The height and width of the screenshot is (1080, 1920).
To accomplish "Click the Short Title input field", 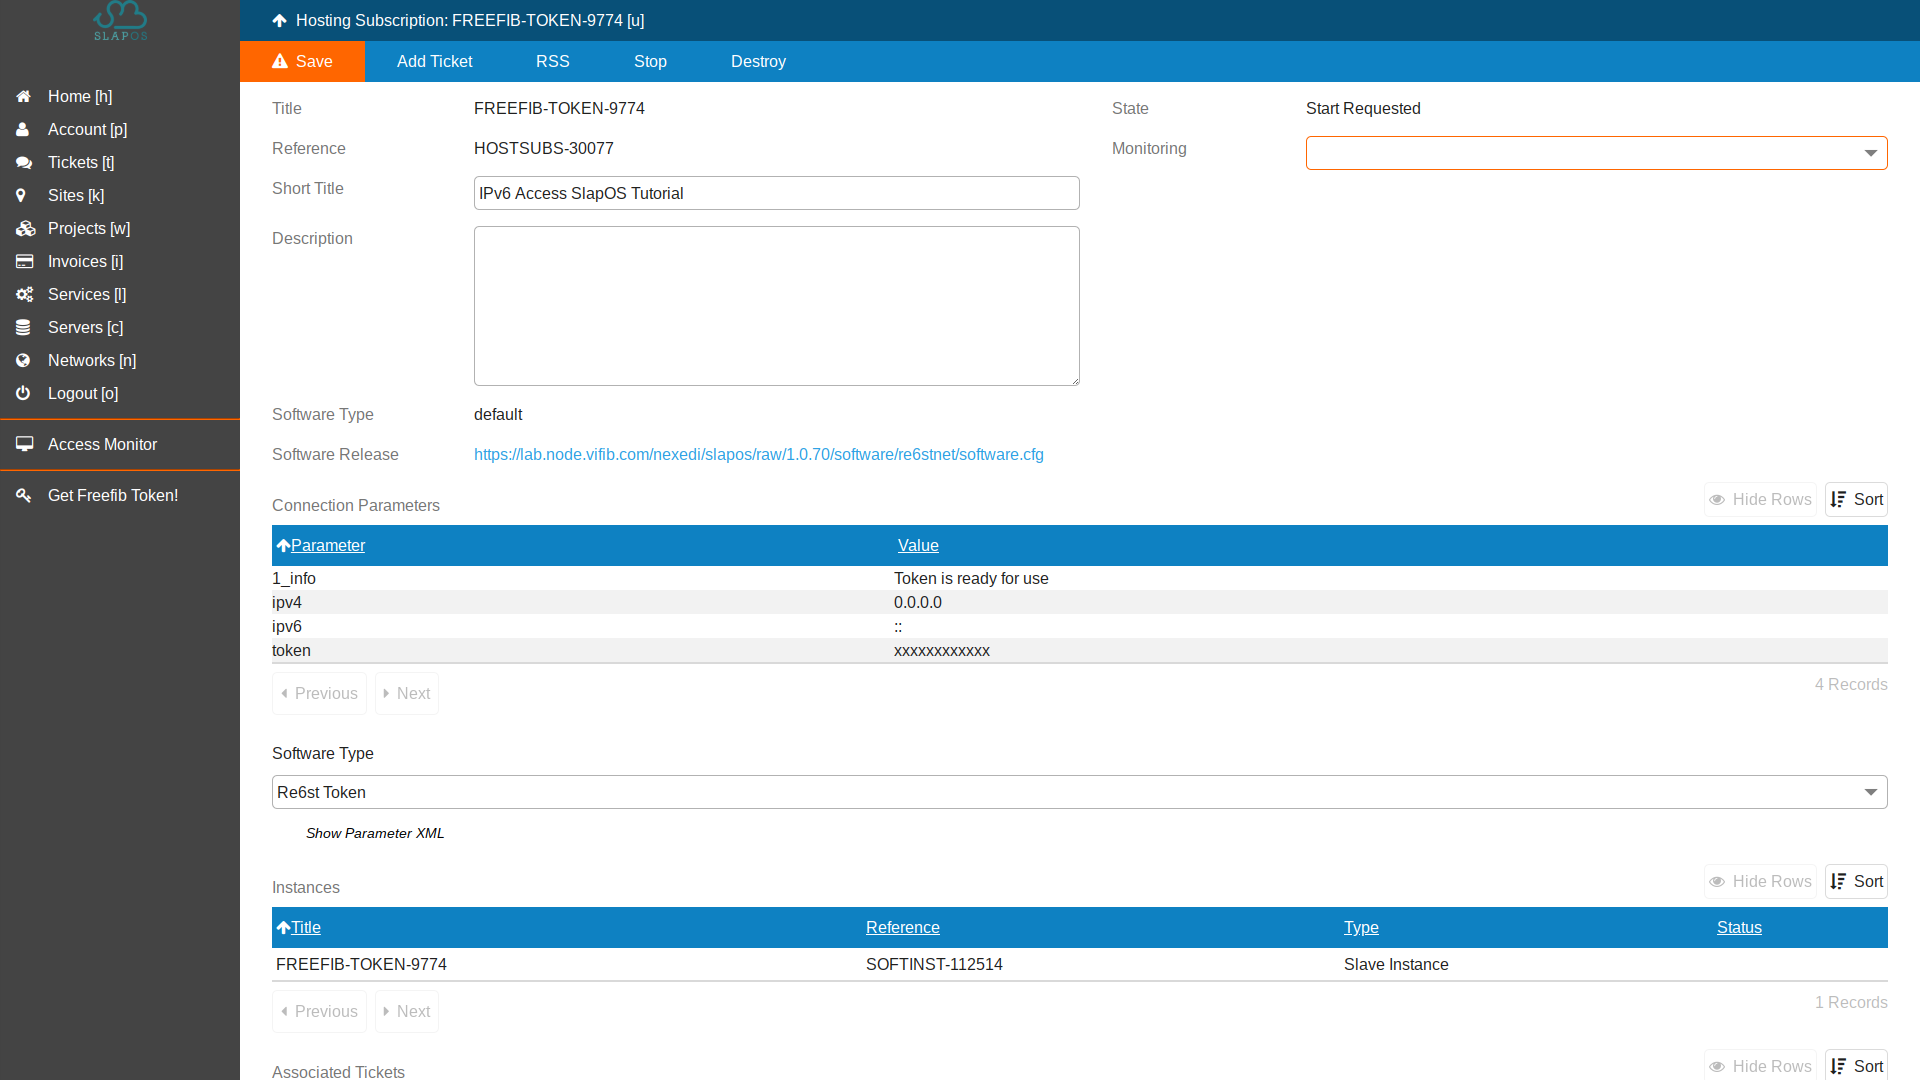I will click(x=775, y=193).
